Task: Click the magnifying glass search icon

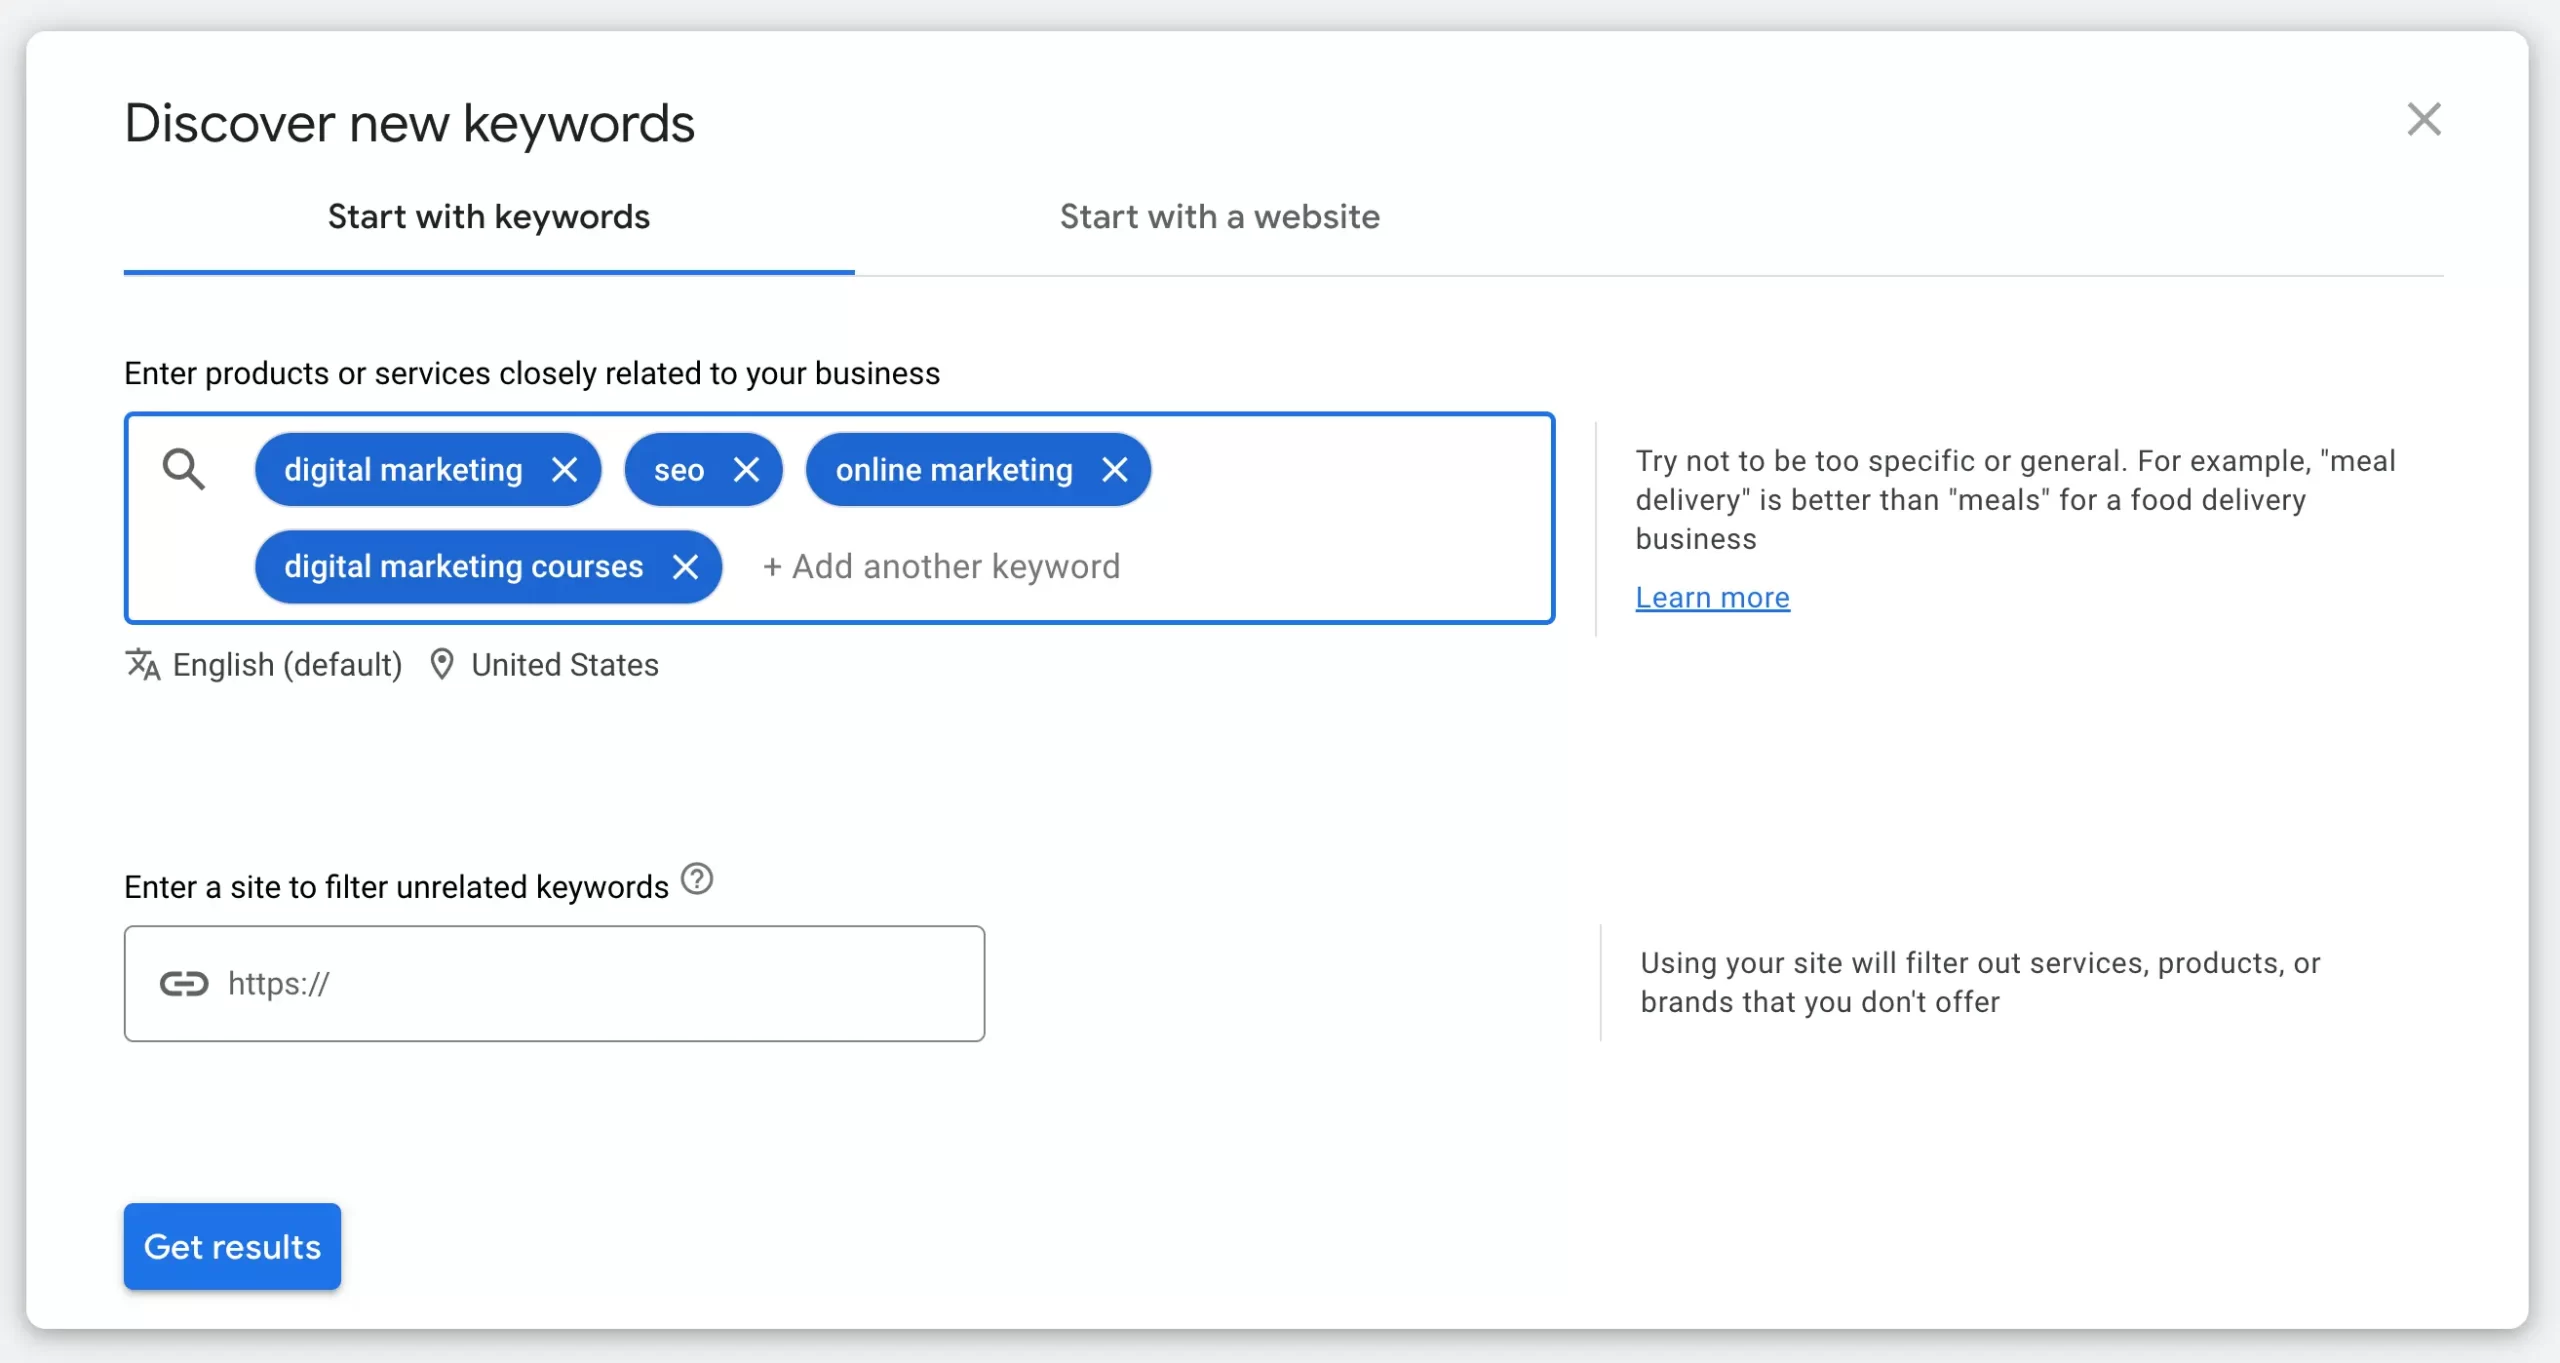Action: point(184,469)
